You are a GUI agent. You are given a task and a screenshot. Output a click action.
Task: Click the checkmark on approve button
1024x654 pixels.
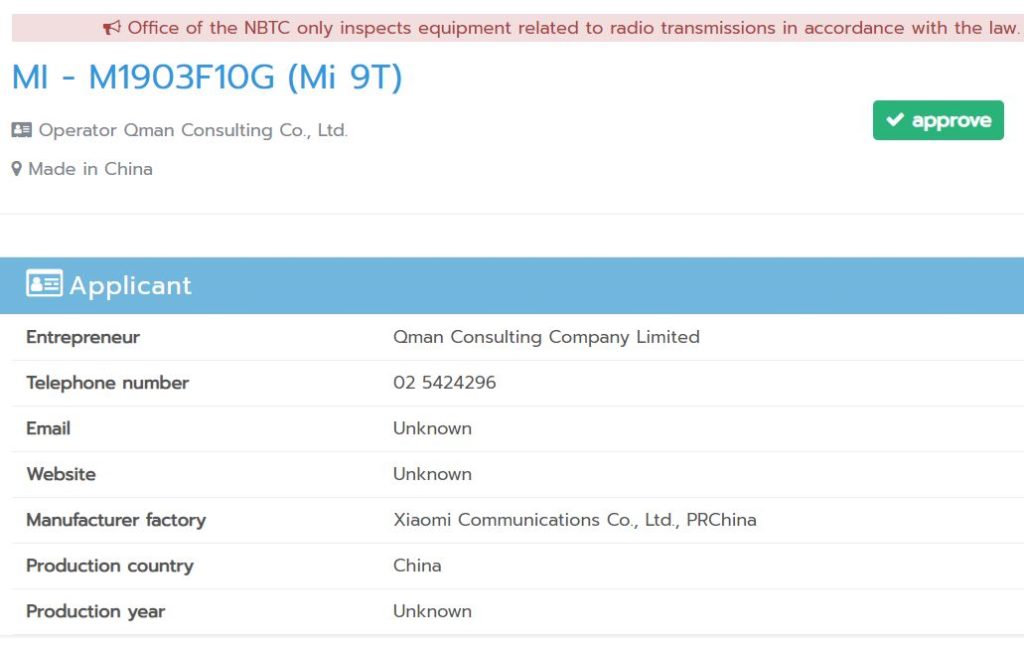click(x=895, y=120)
